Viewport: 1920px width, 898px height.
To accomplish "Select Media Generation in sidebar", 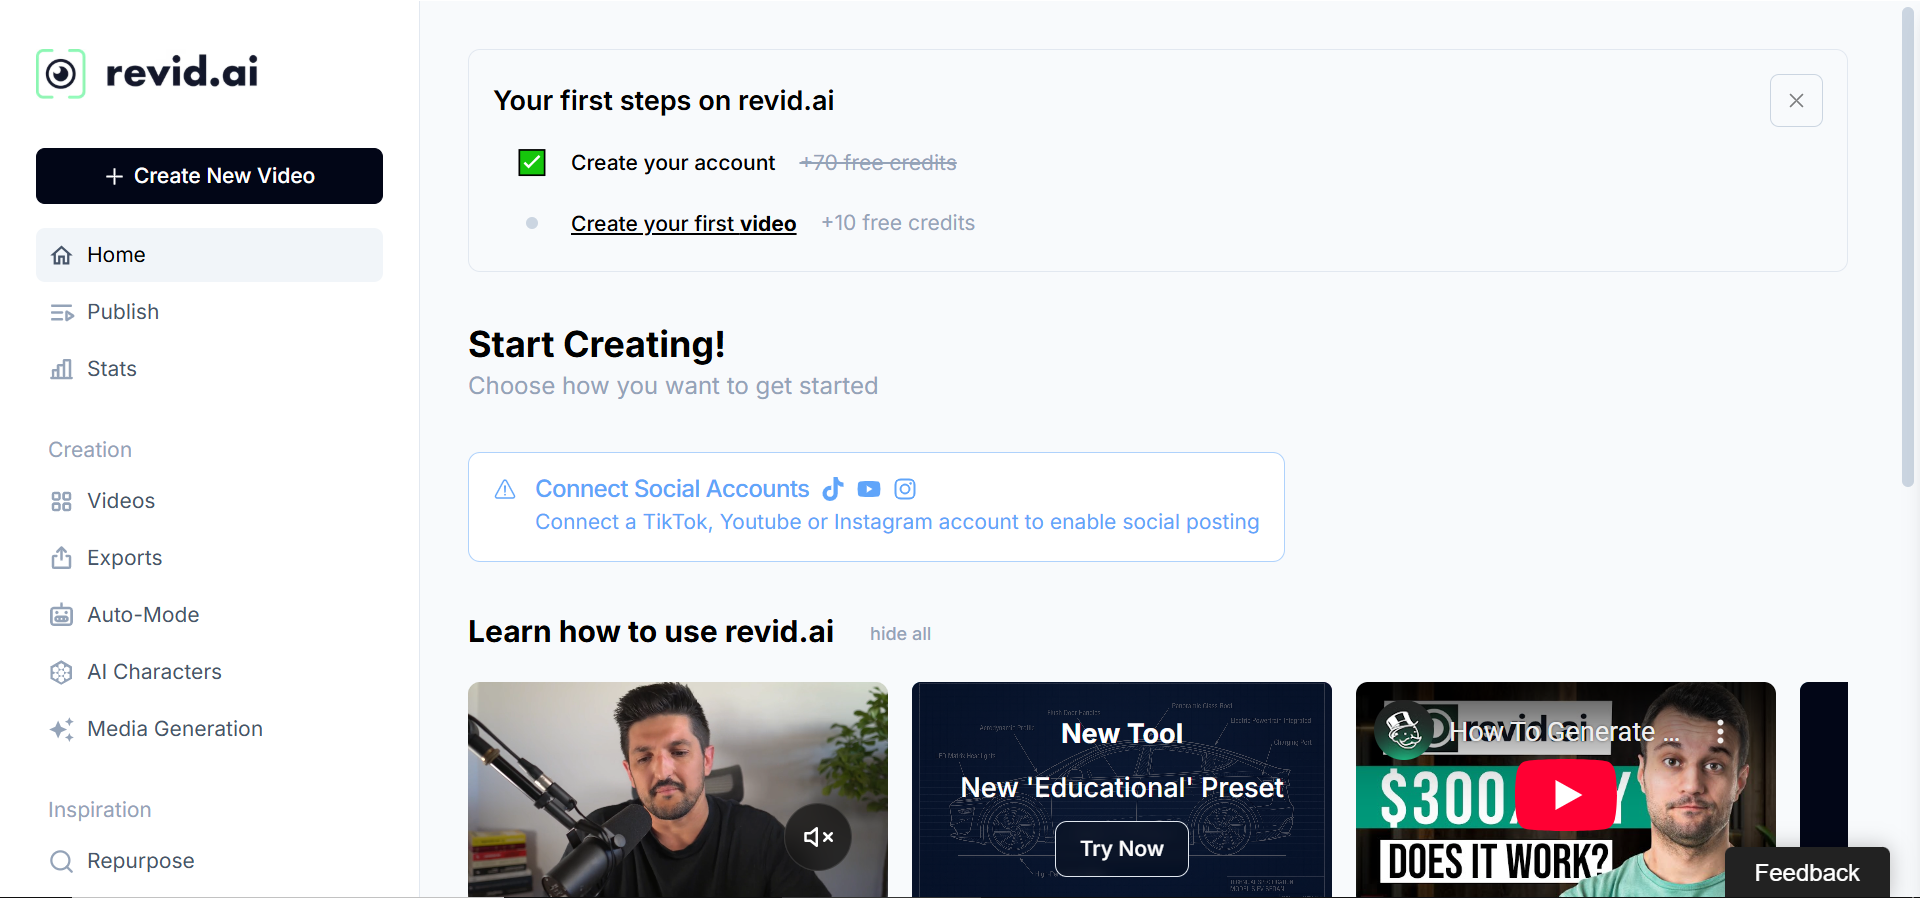I will point(209,729).
